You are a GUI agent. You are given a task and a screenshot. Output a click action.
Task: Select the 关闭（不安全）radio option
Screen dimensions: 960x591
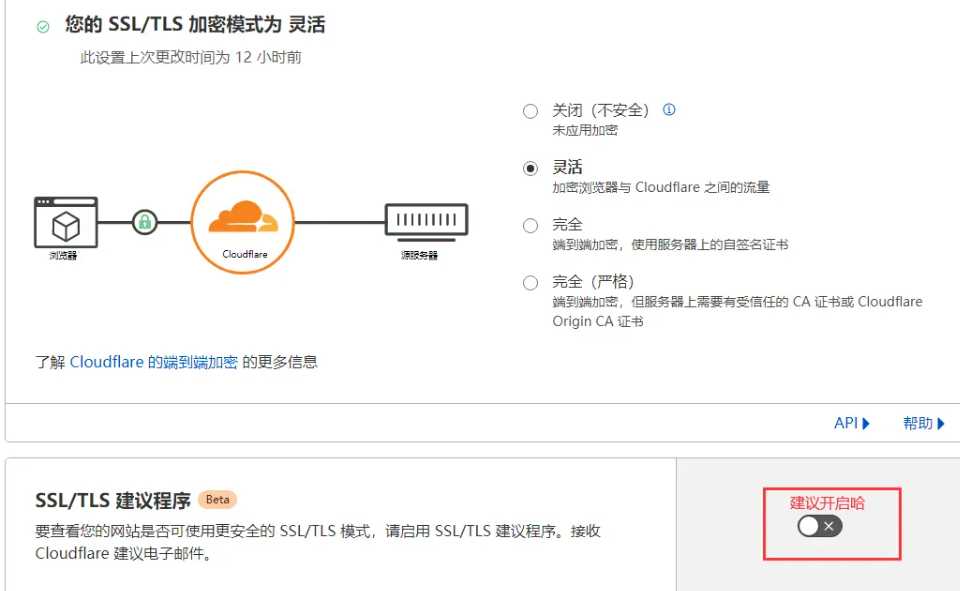(x=530, y=111)
